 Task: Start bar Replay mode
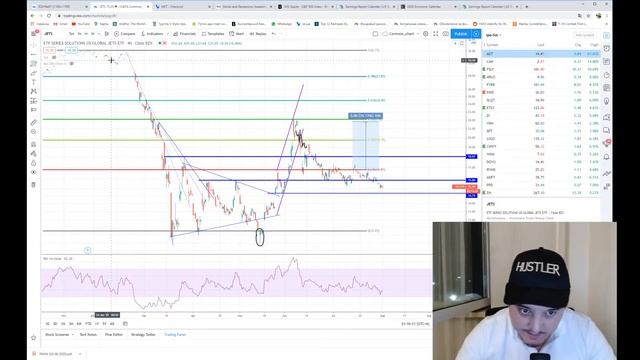coord(258,33)
